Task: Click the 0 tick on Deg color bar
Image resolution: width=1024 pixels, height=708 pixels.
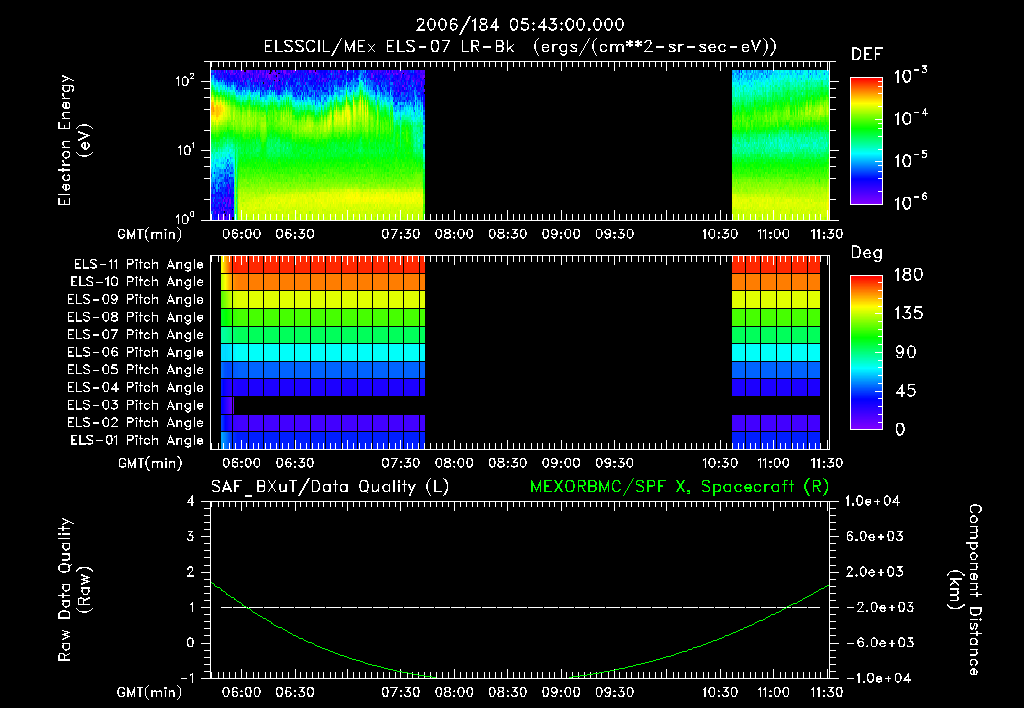Action: click(900, 430)
